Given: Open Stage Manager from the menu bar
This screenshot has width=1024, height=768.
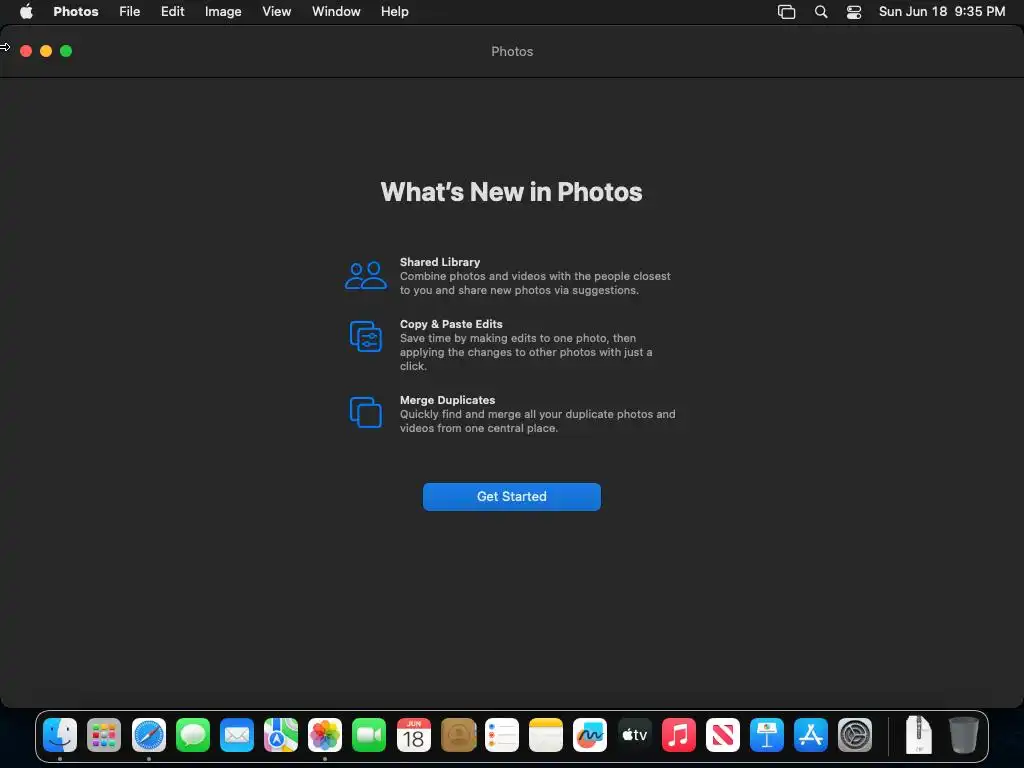Looking at the screenshot, I should coord(786,12).
